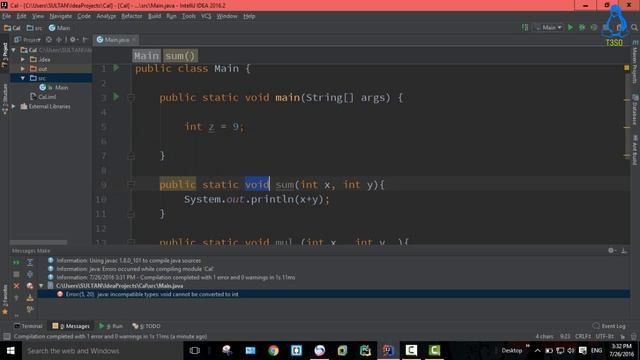Screen dimensions: 640x360
Task: Hide the Project panel using the hide icon
Action: 85,40
